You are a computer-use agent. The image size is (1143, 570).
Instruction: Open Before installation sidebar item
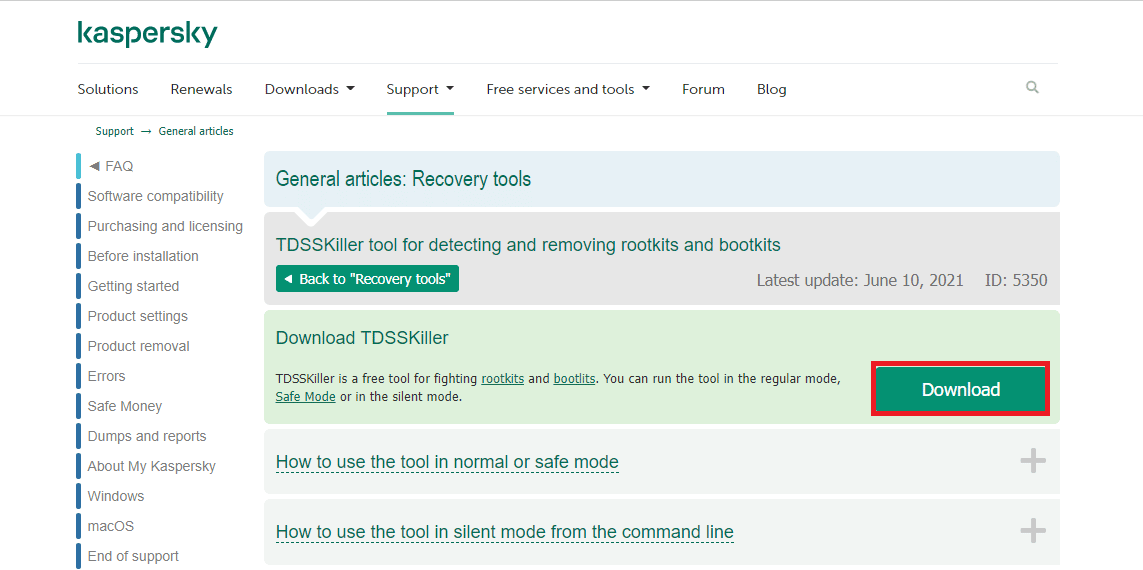(143, 256)
